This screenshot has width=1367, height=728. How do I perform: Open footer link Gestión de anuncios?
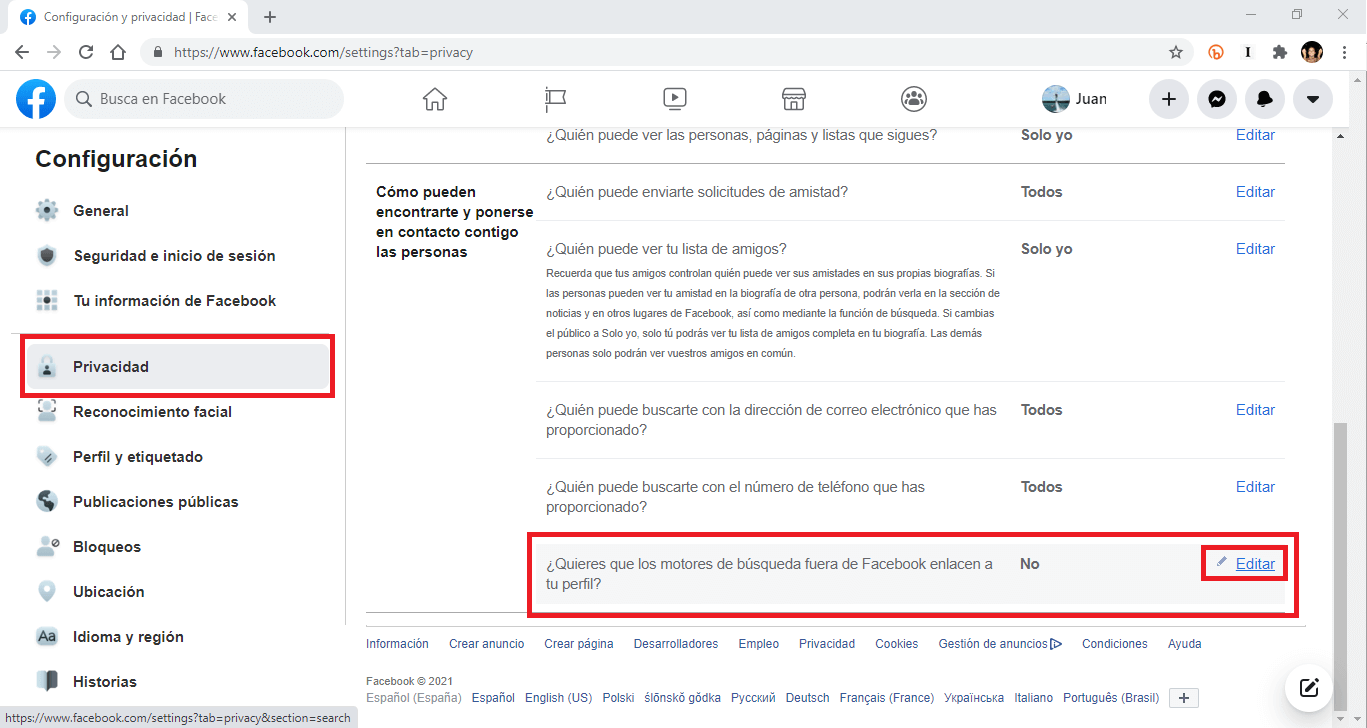coord(1000,644)
